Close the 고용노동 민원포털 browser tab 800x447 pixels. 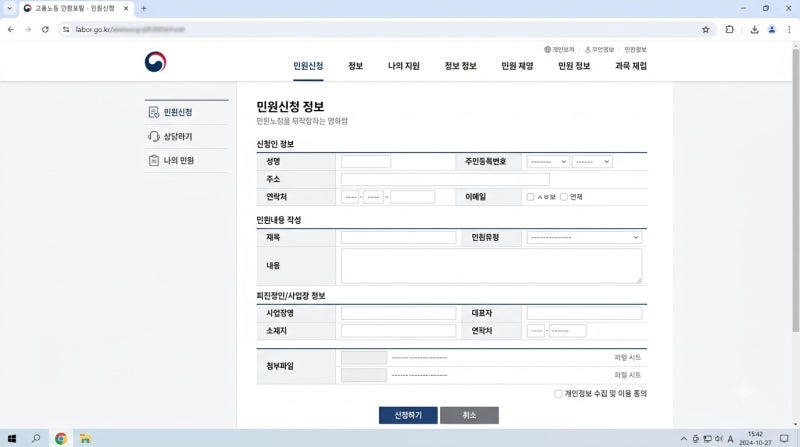(x=126, y=8)
